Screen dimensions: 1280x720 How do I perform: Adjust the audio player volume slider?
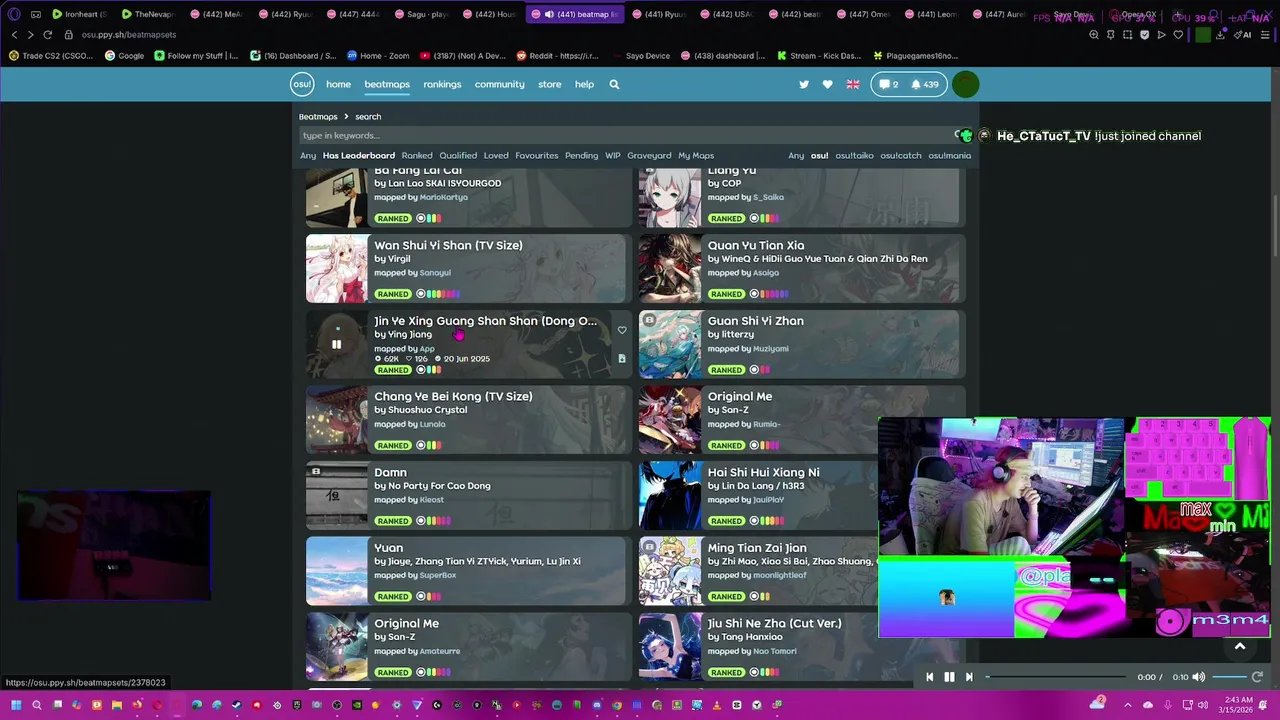click(1229, 677)
